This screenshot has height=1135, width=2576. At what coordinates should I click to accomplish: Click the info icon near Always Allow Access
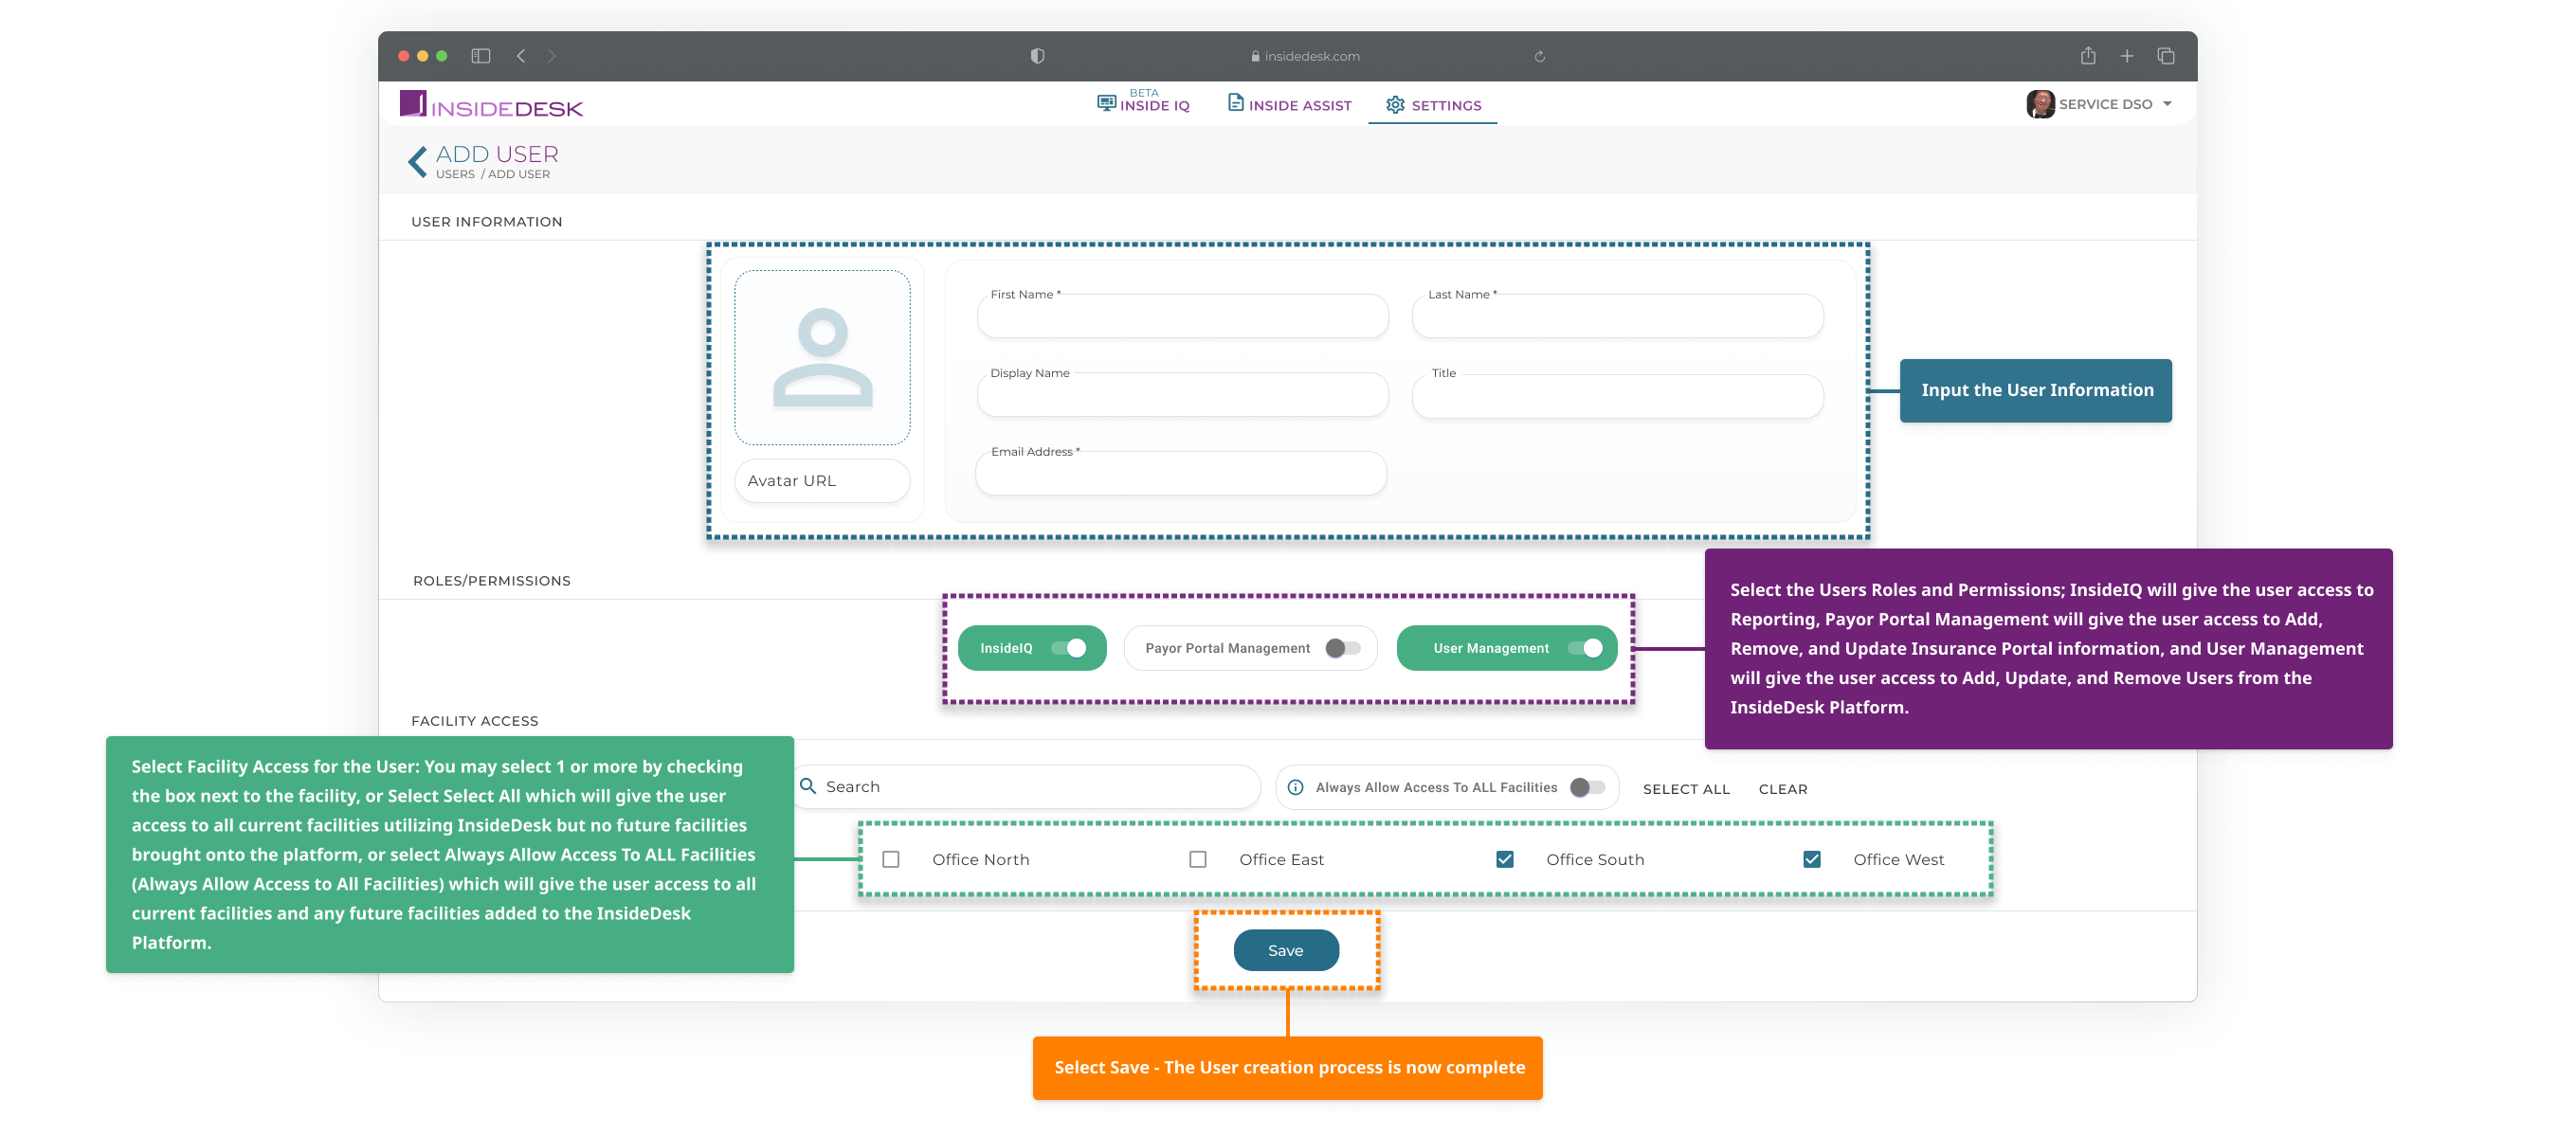click(1294, 787)
